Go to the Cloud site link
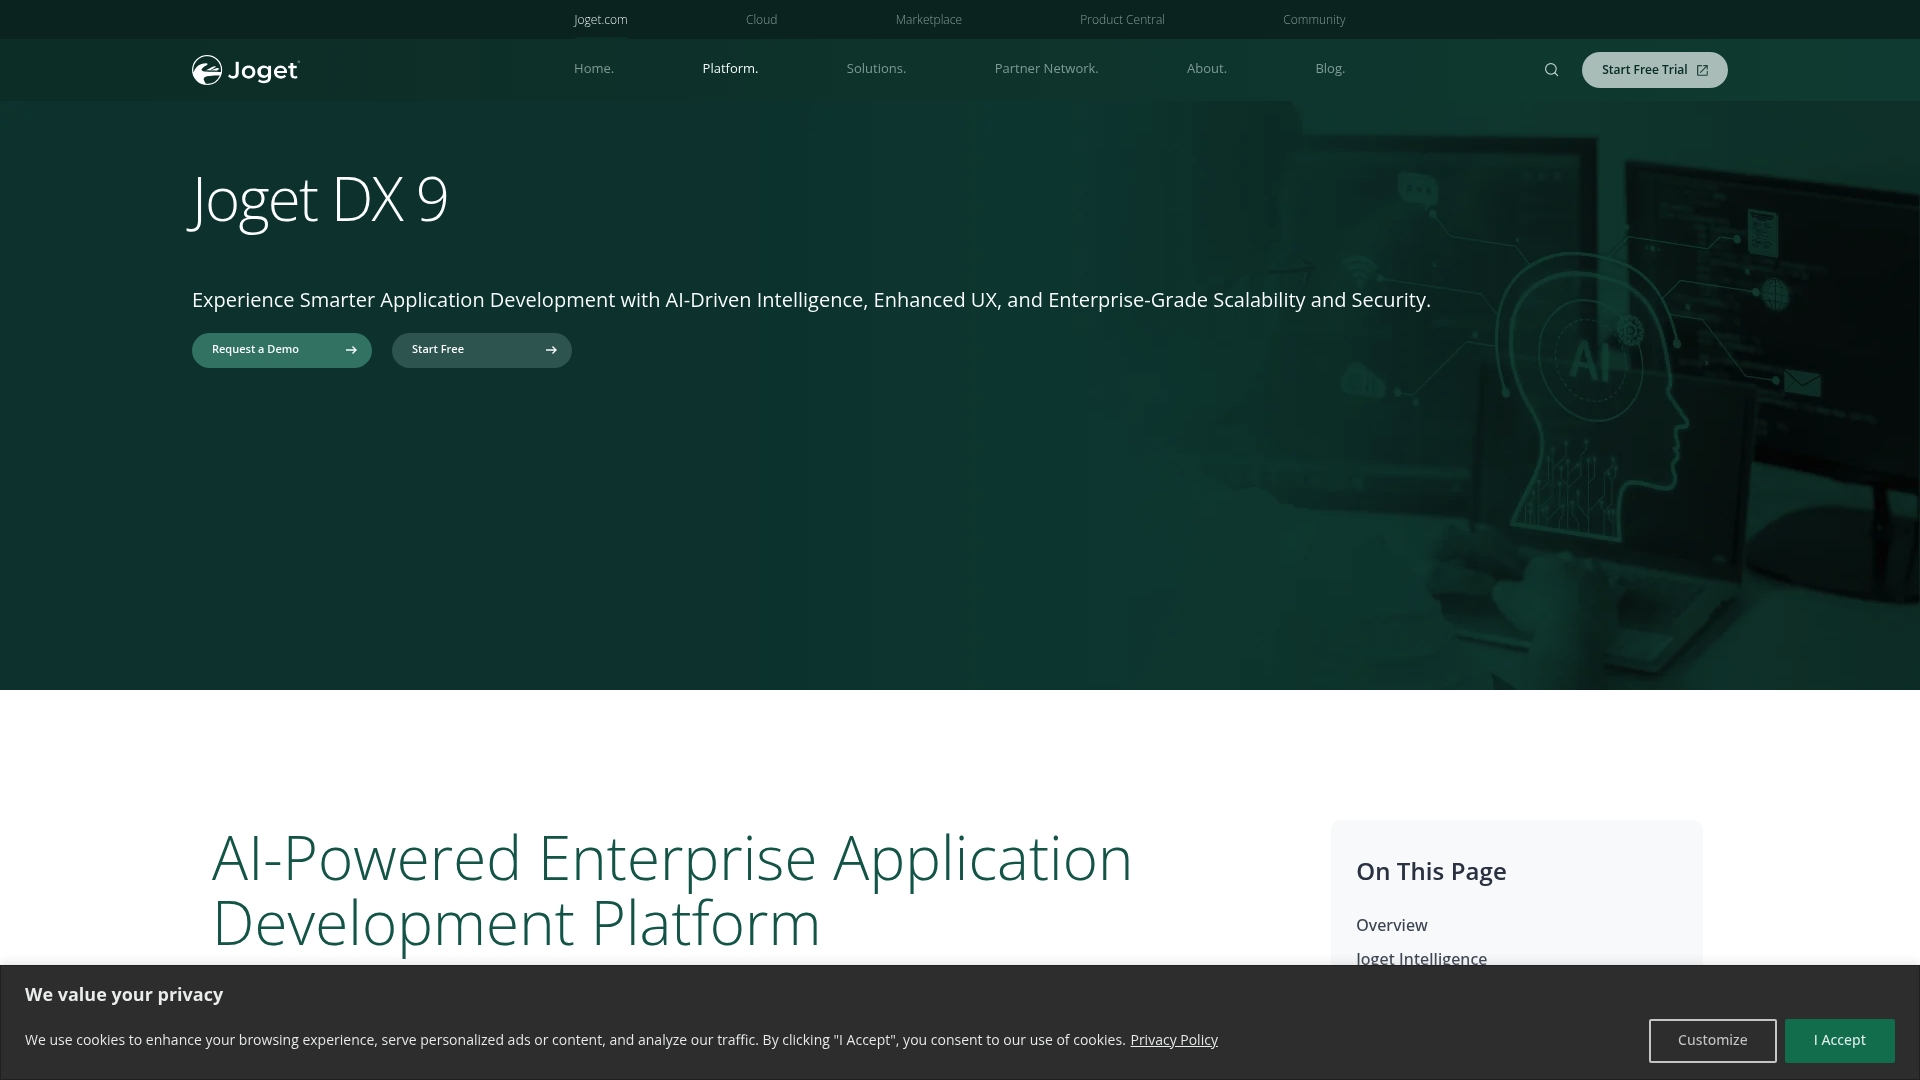 click(761, 20)
